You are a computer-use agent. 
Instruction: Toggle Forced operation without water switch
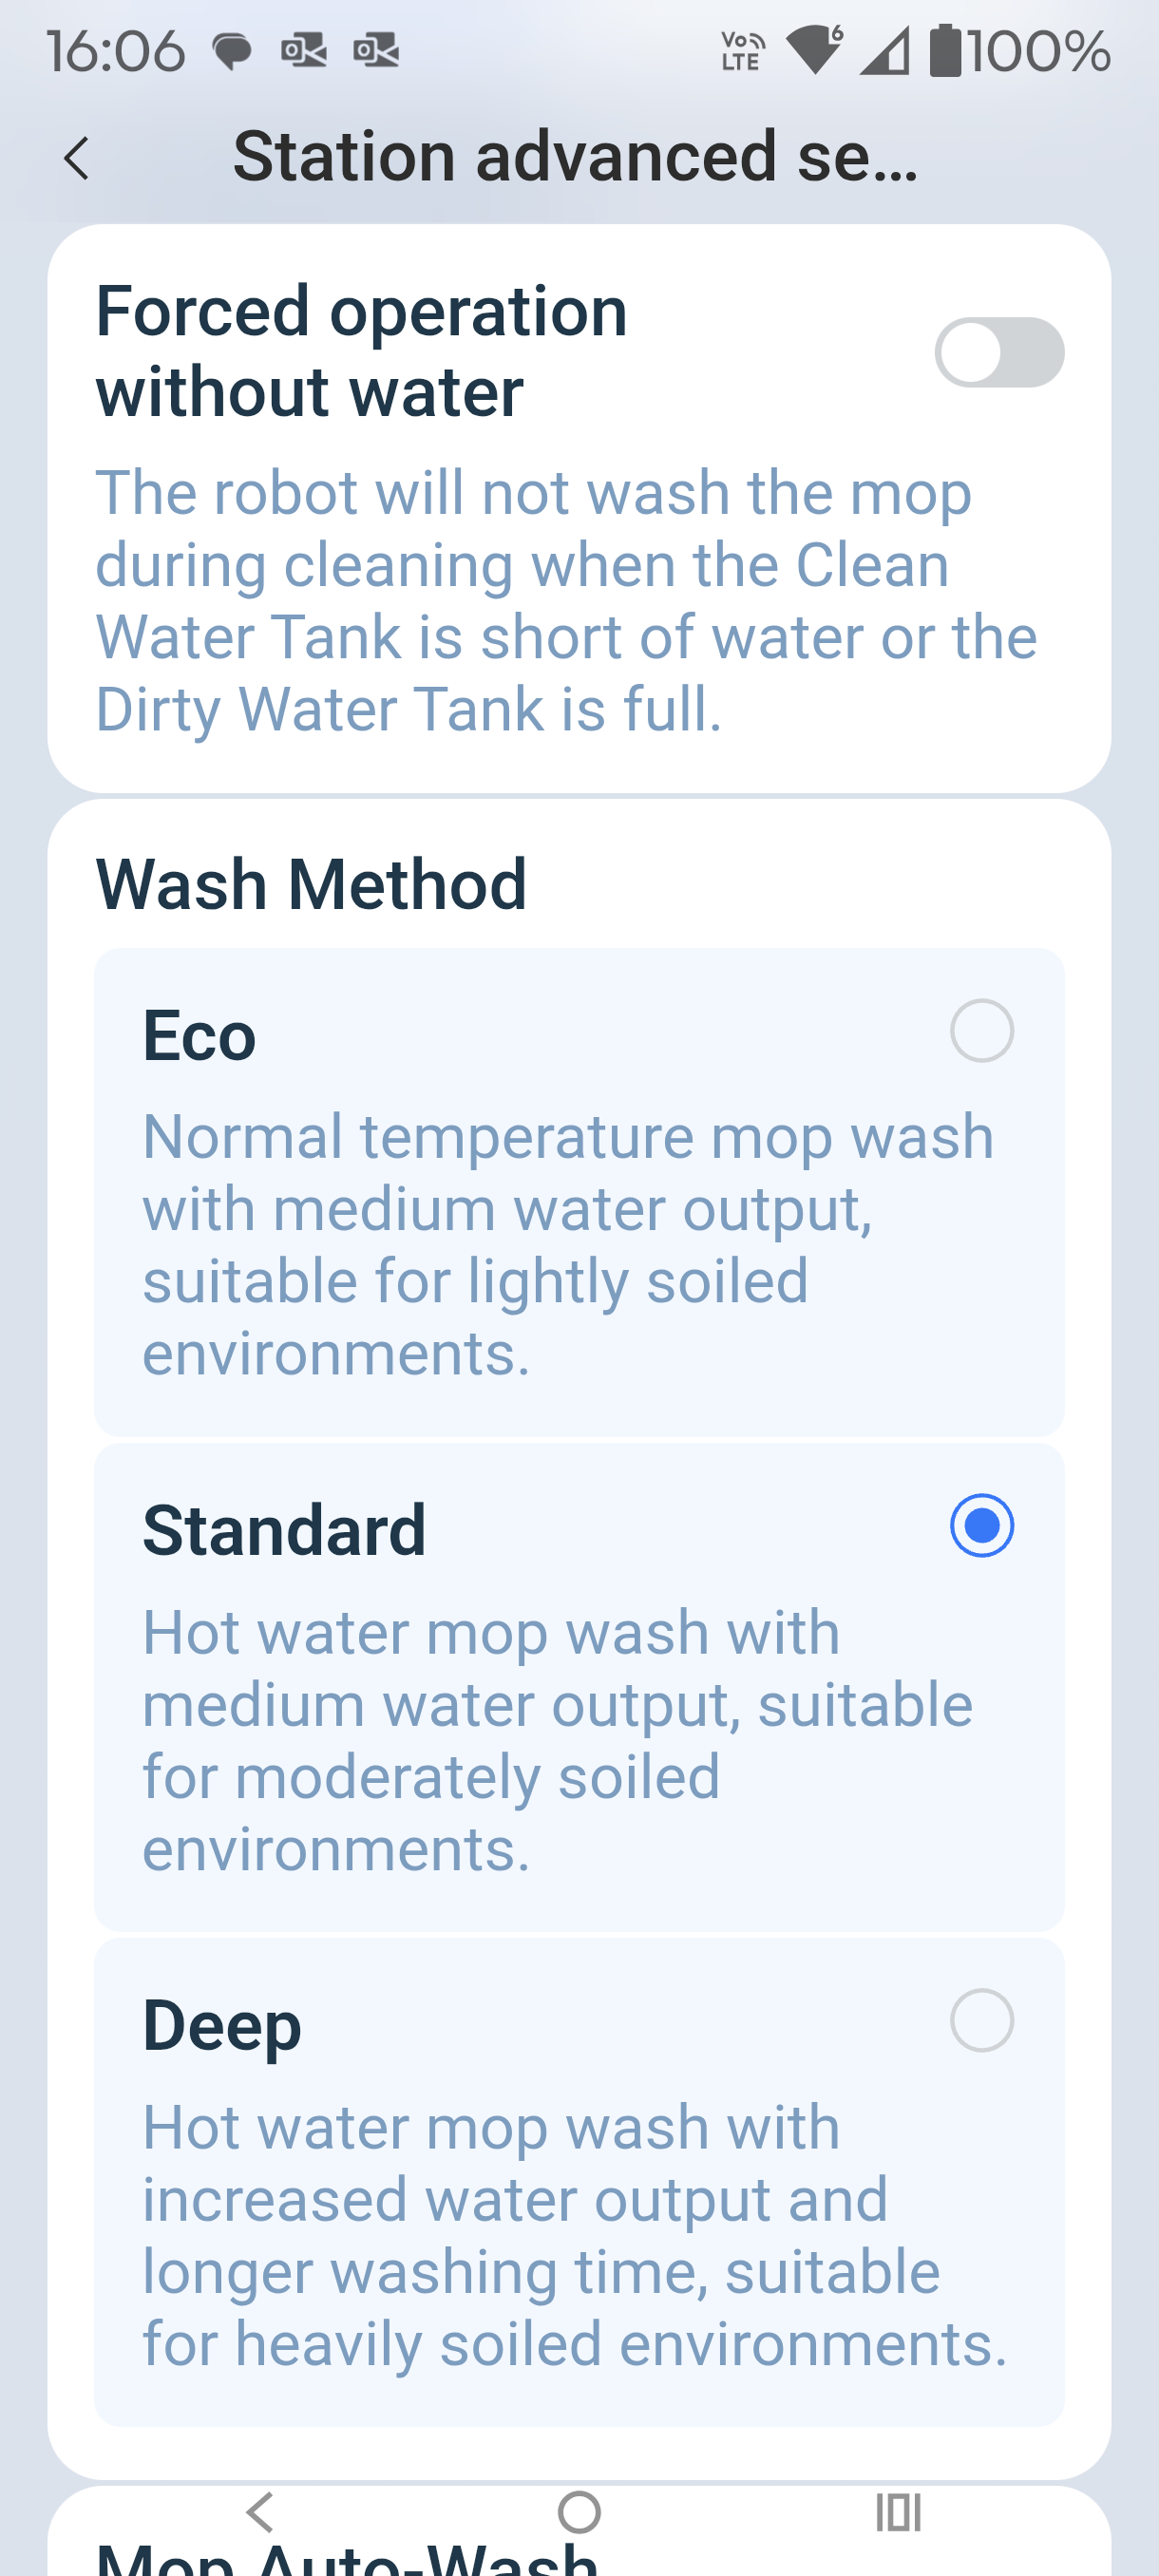(x=998, y=352)
